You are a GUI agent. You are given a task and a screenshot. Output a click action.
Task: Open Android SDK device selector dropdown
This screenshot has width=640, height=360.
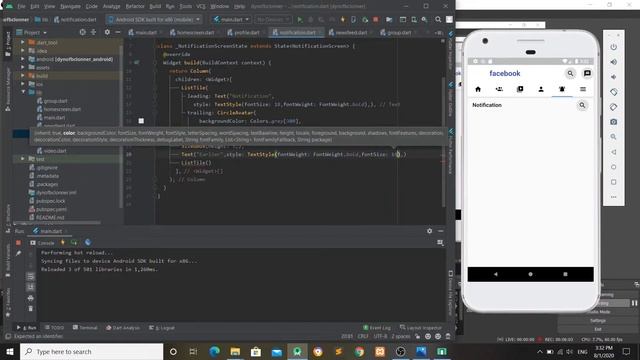click(155, 20)
